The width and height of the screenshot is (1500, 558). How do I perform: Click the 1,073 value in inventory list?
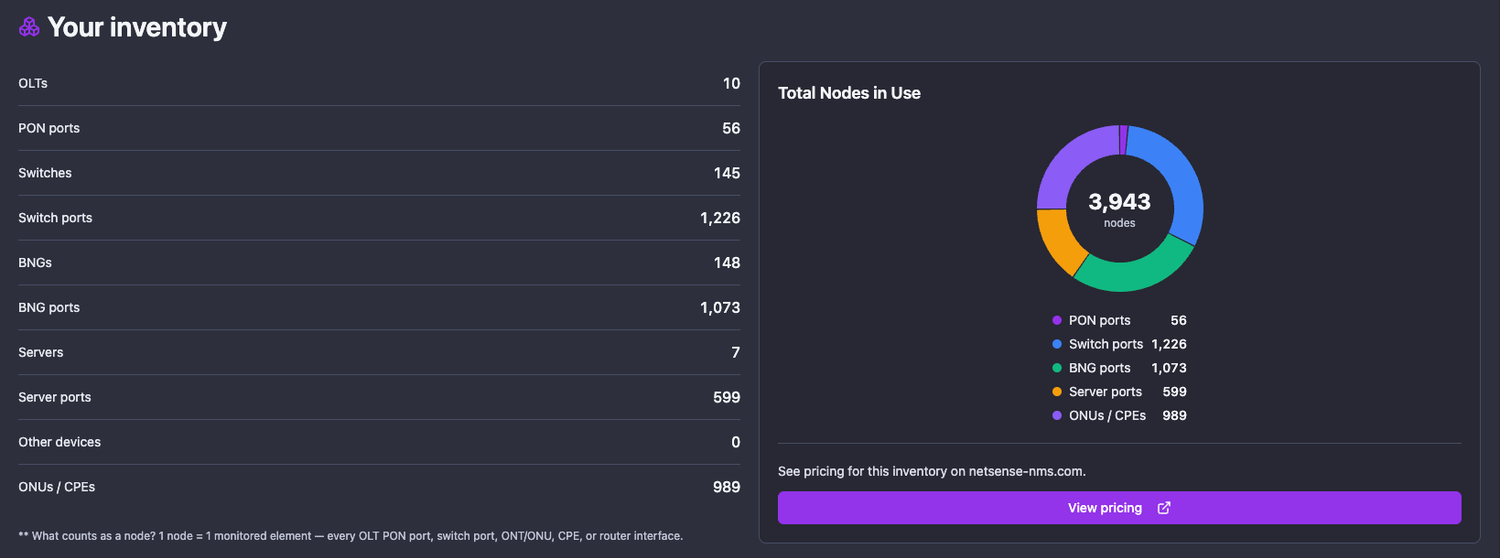[720, 308]
